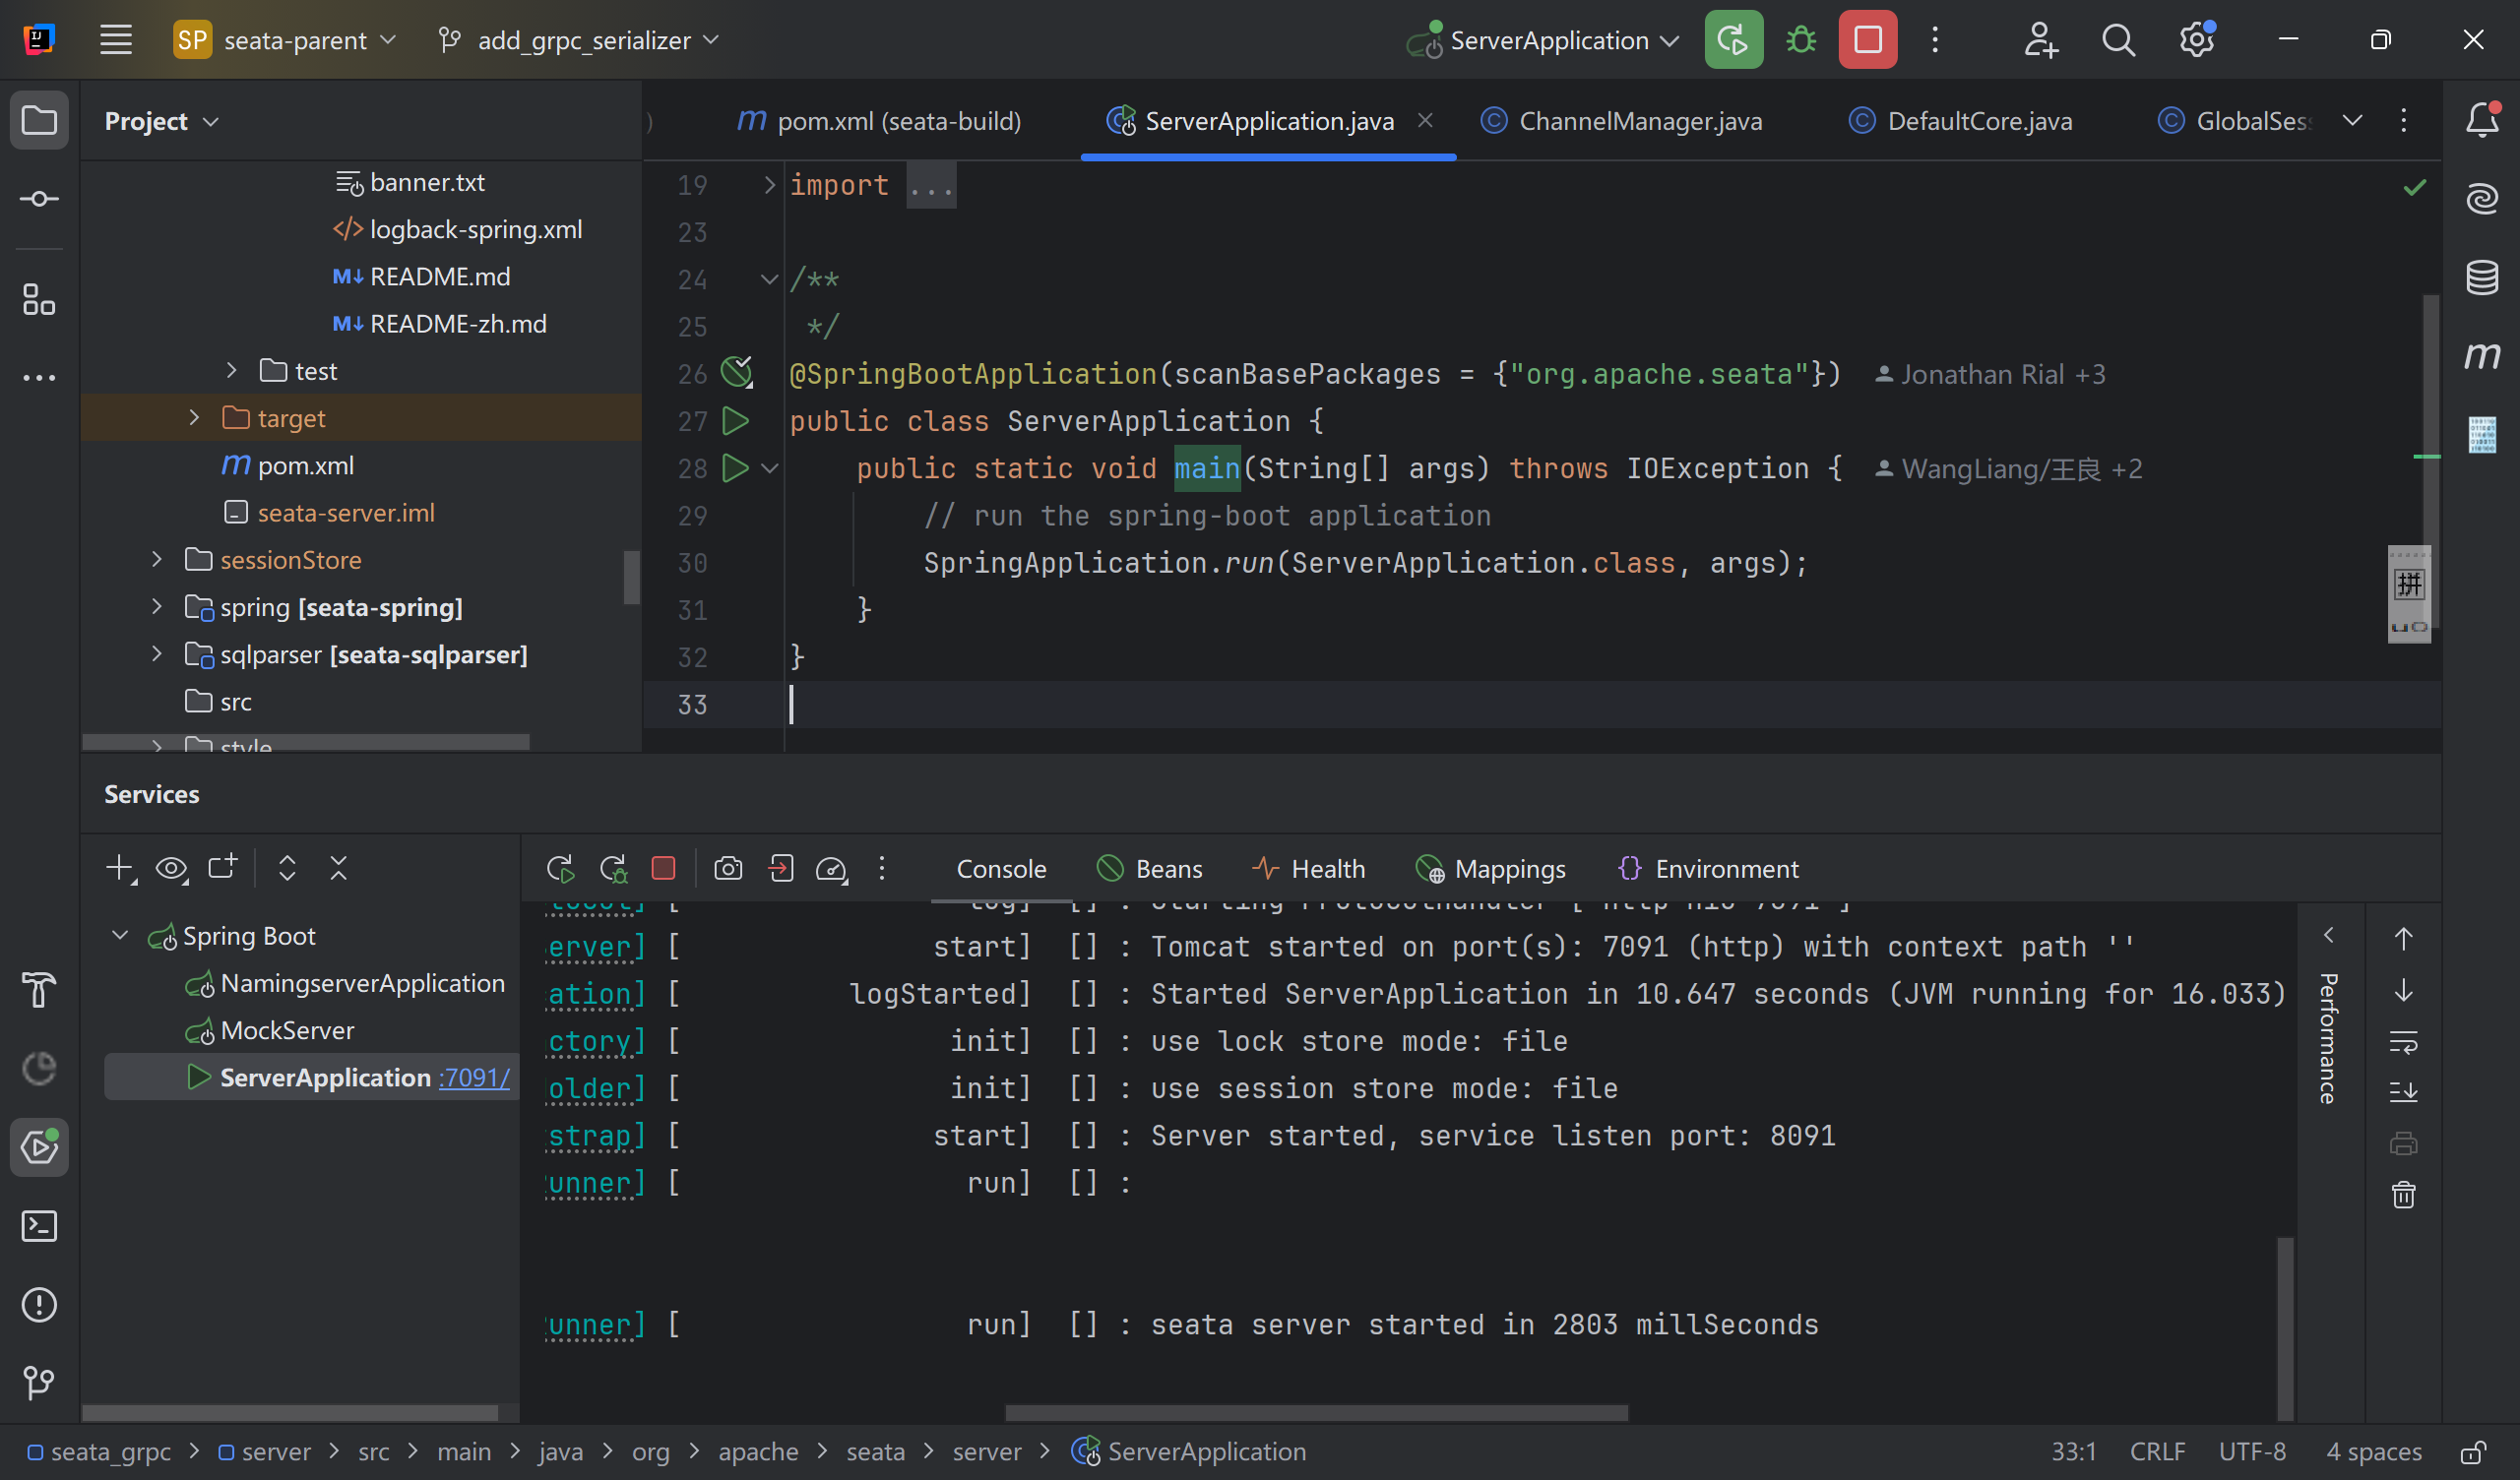Click the thread dump camera icon in Services
Viewport: 2520px width, 1480px height.
coord(728,868)
